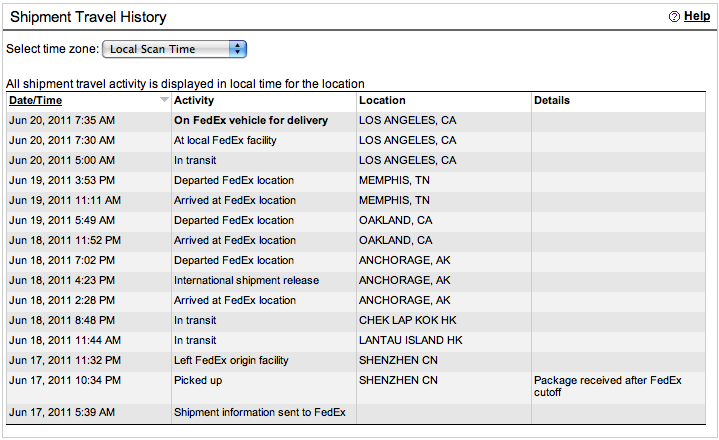
Task: Click the Help question mark icon
Action: [x=674, y=17]
